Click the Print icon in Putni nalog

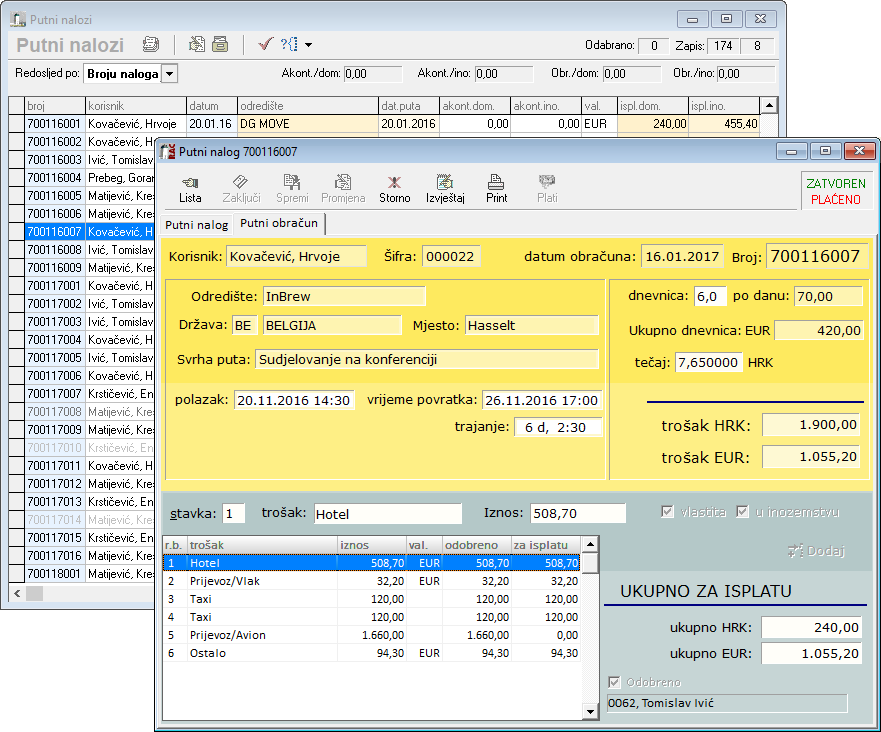pos(496,187)
